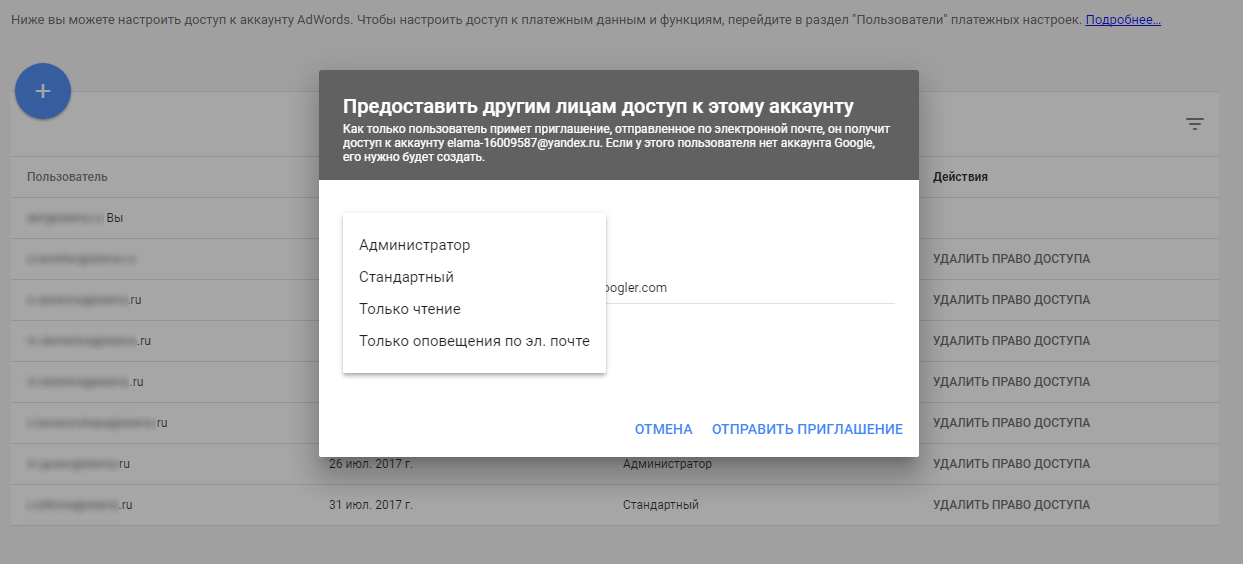Viewport: 1243px width, 564px height.
Task: Click the Действия column header
Action: (x=960, y=177)
